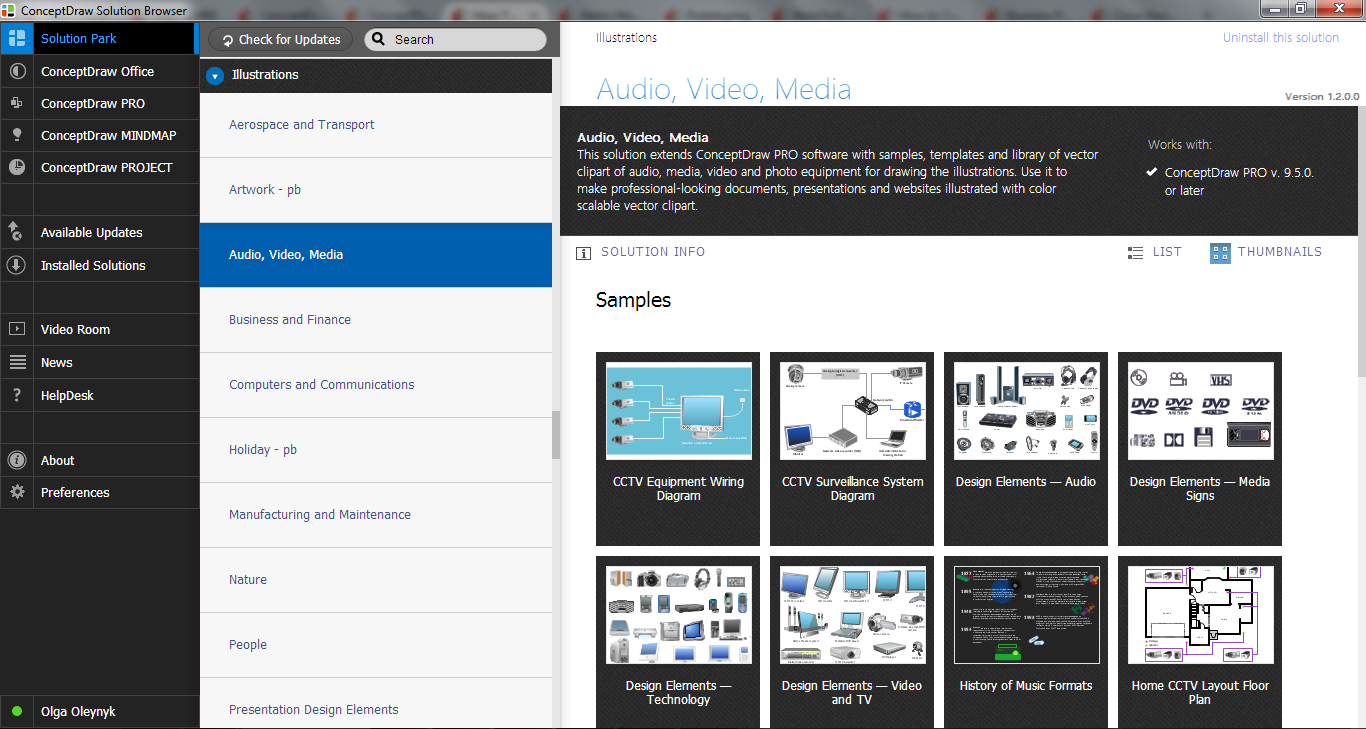
Task: Click the ConceptDraw MINDMAP lightbulb icon
Action: click(x=16, y=136)
